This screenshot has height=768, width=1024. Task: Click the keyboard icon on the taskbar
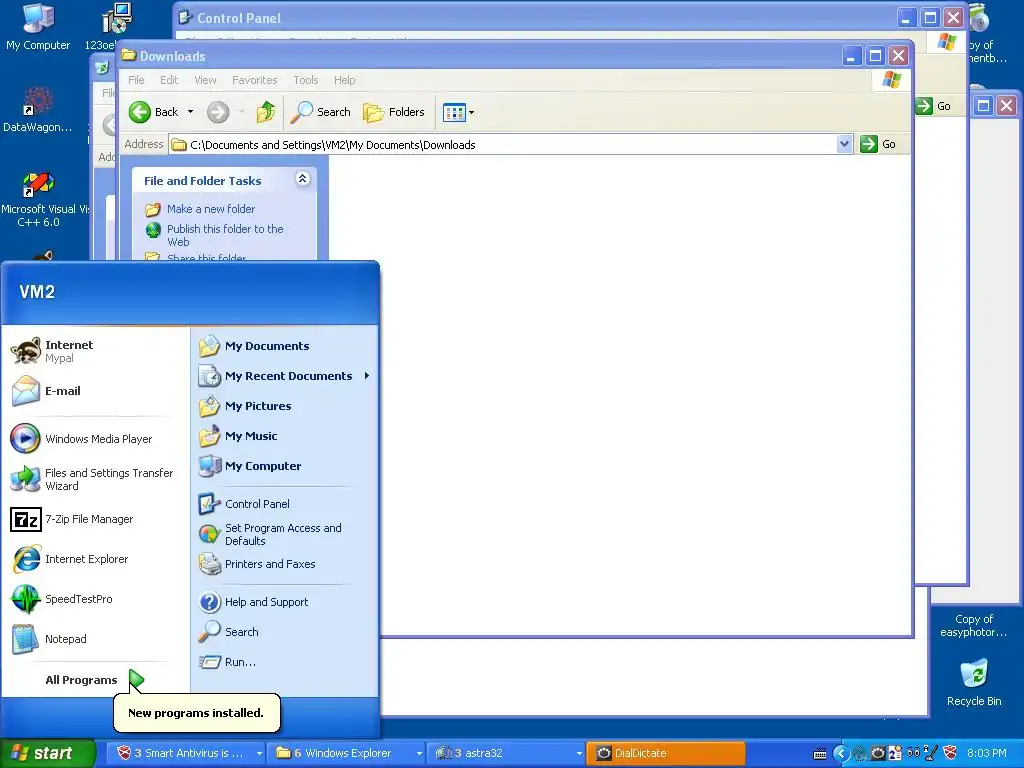[x=820, y=754]
